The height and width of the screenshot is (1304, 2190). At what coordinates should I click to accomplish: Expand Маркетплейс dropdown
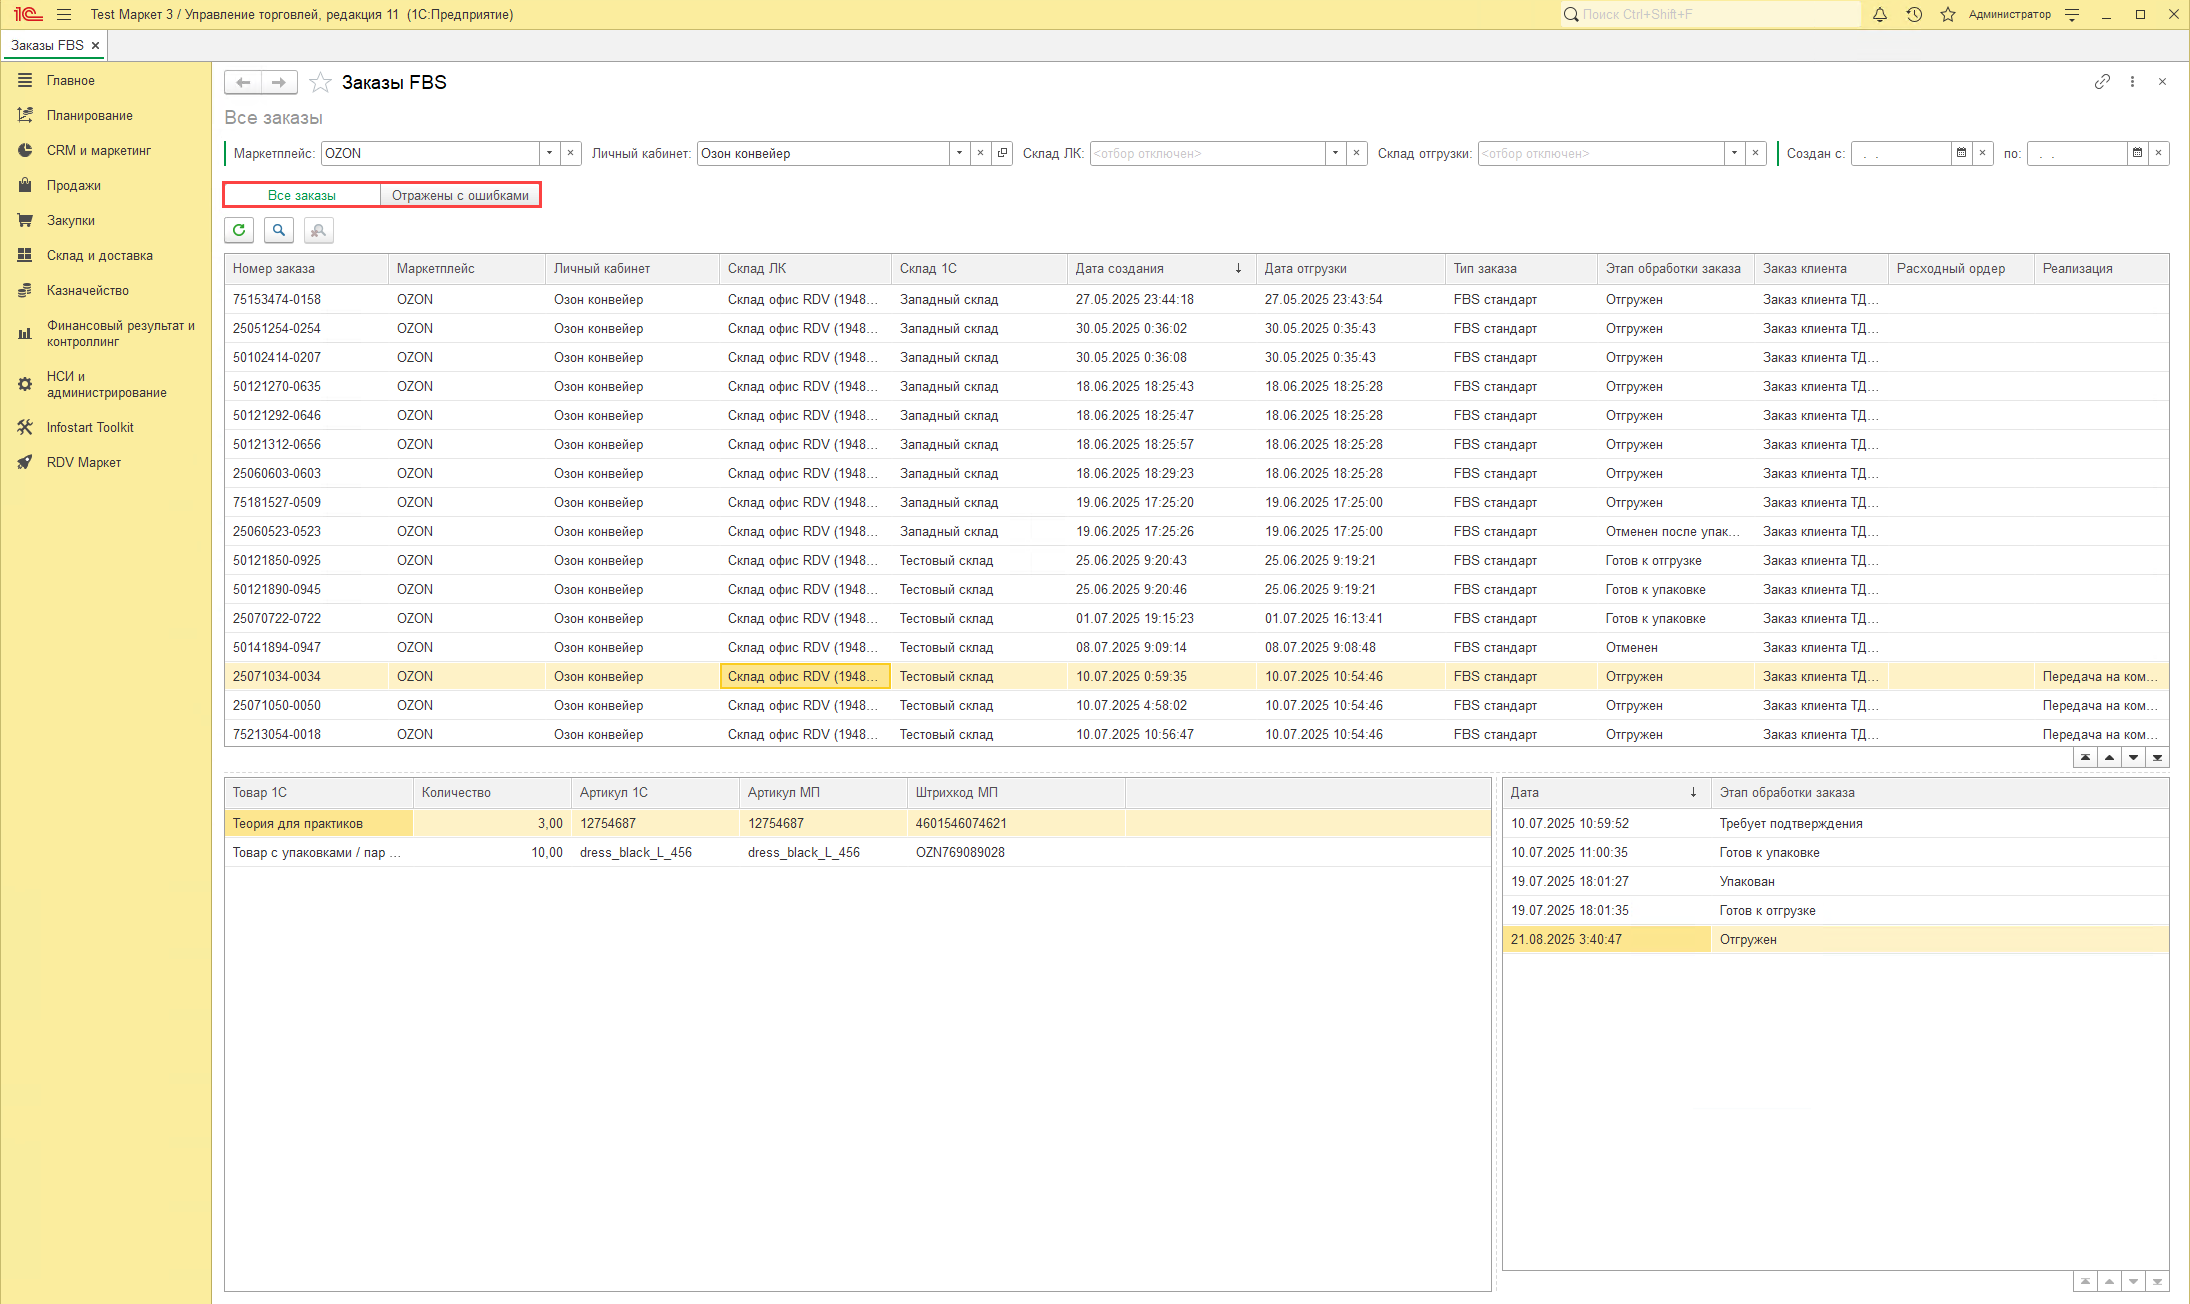549,153
